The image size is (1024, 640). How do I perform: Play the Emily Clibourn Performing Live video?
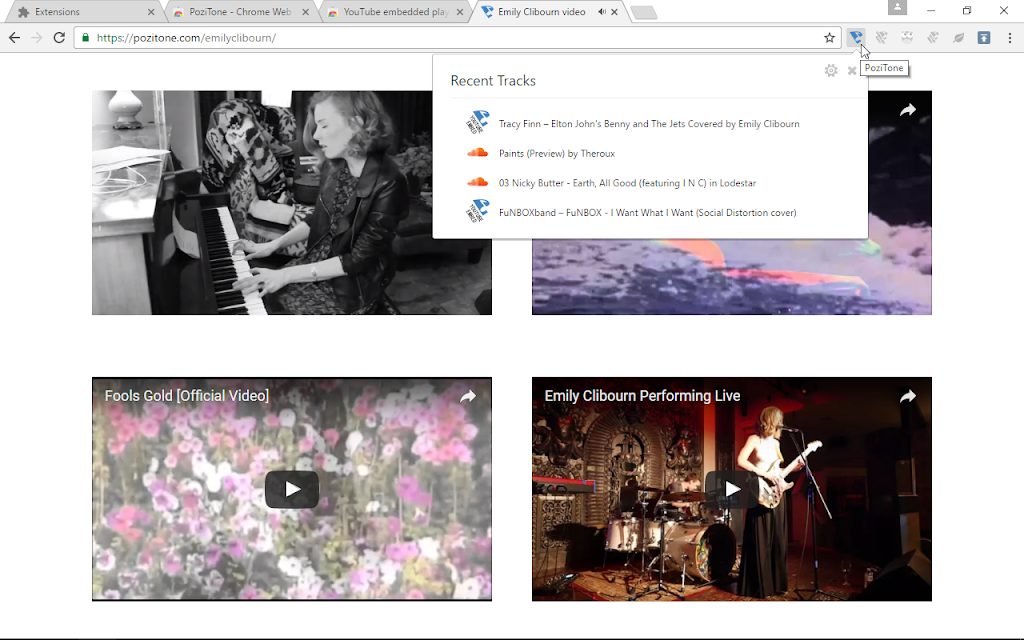coord(731,489)
